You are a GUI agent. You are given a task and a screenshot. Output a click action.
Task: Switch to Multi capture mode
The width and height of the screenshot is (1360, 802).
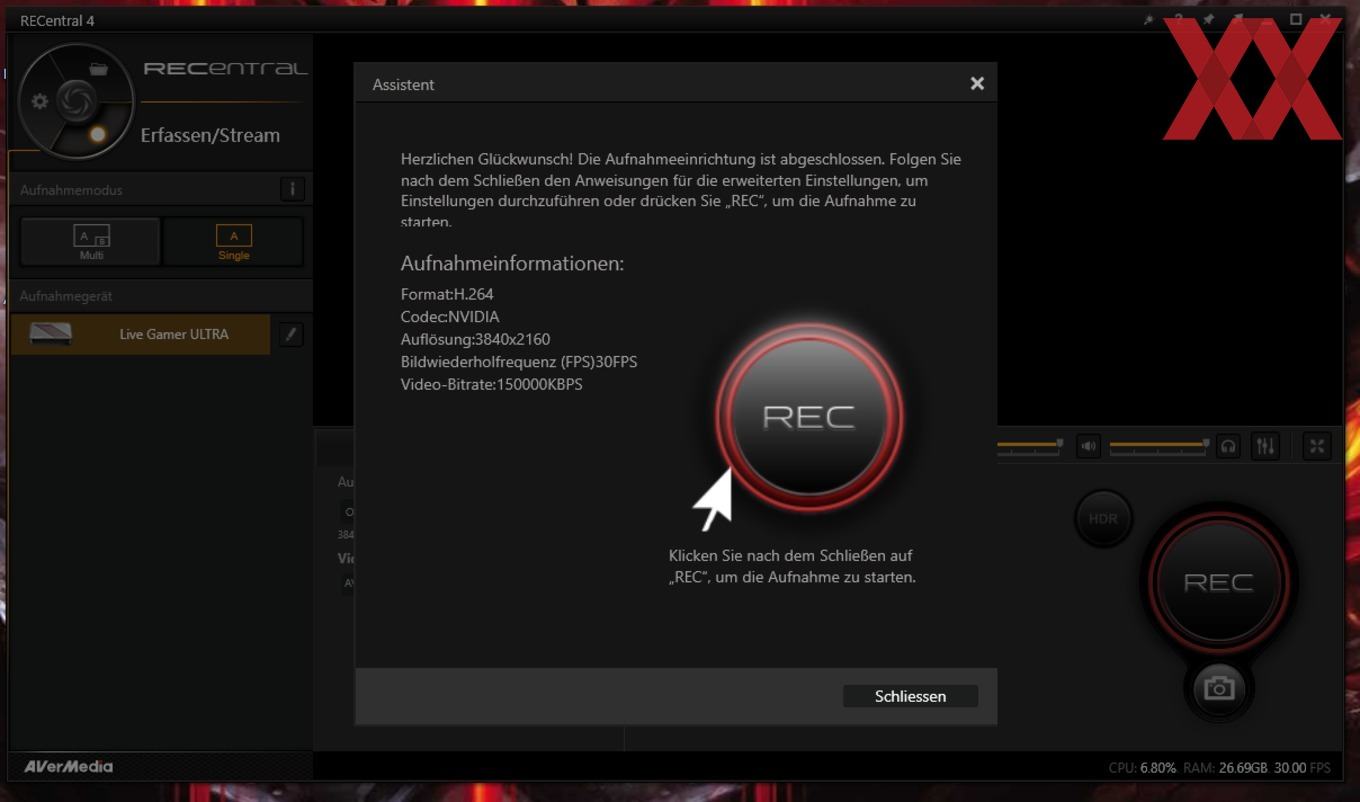pyautogui.click(x=91, y=242)
